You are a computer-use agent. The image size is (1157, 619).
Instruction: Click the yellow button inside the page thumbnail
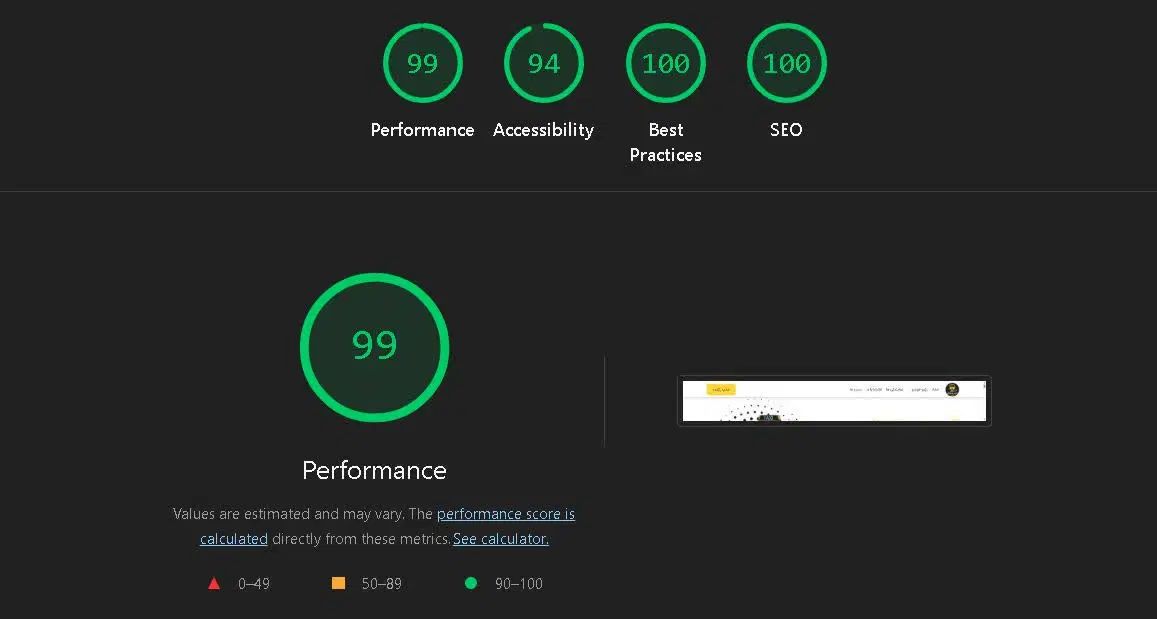click(x=721, y=390)
